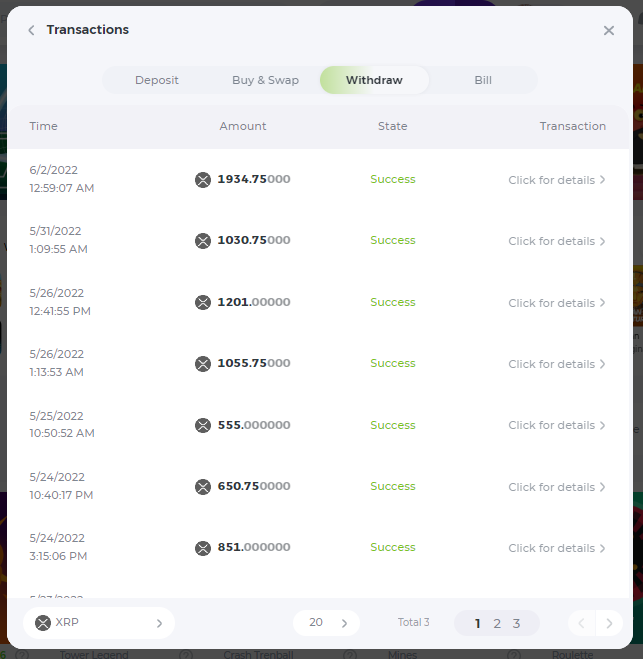Open details for 6/2/2022 withdrawal
This screenshot has height=659, width=643.
556,180
